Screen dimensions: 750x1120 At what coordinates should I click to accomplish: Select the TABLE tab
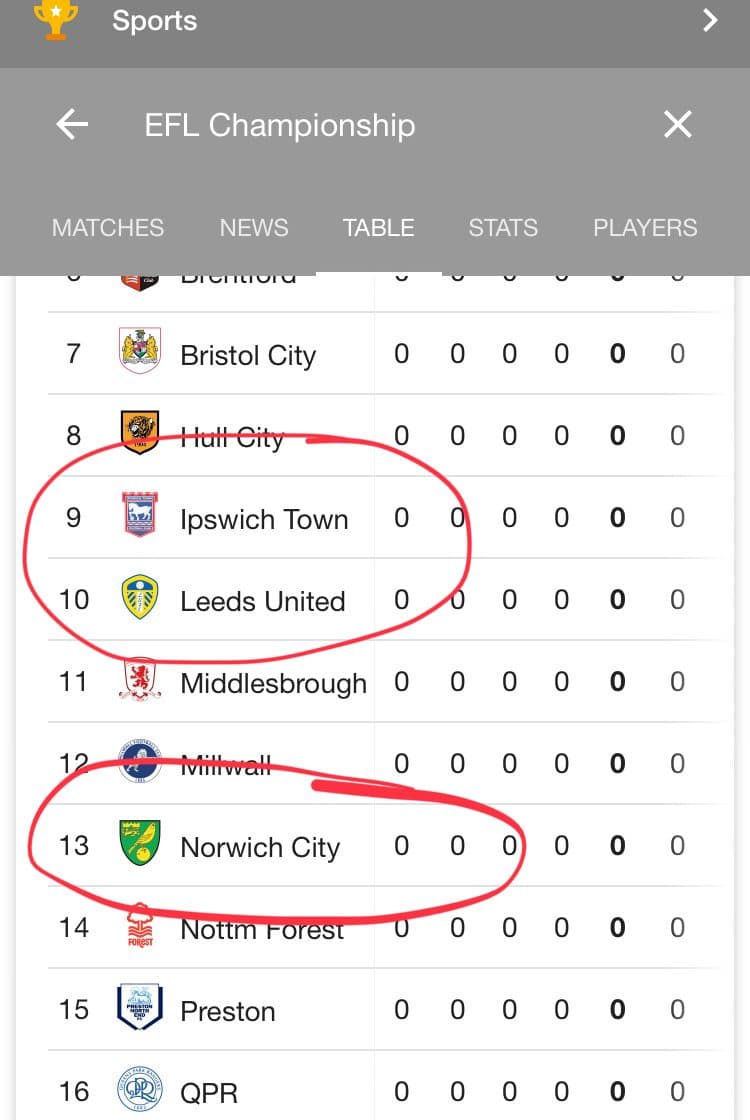click(379, 228)
